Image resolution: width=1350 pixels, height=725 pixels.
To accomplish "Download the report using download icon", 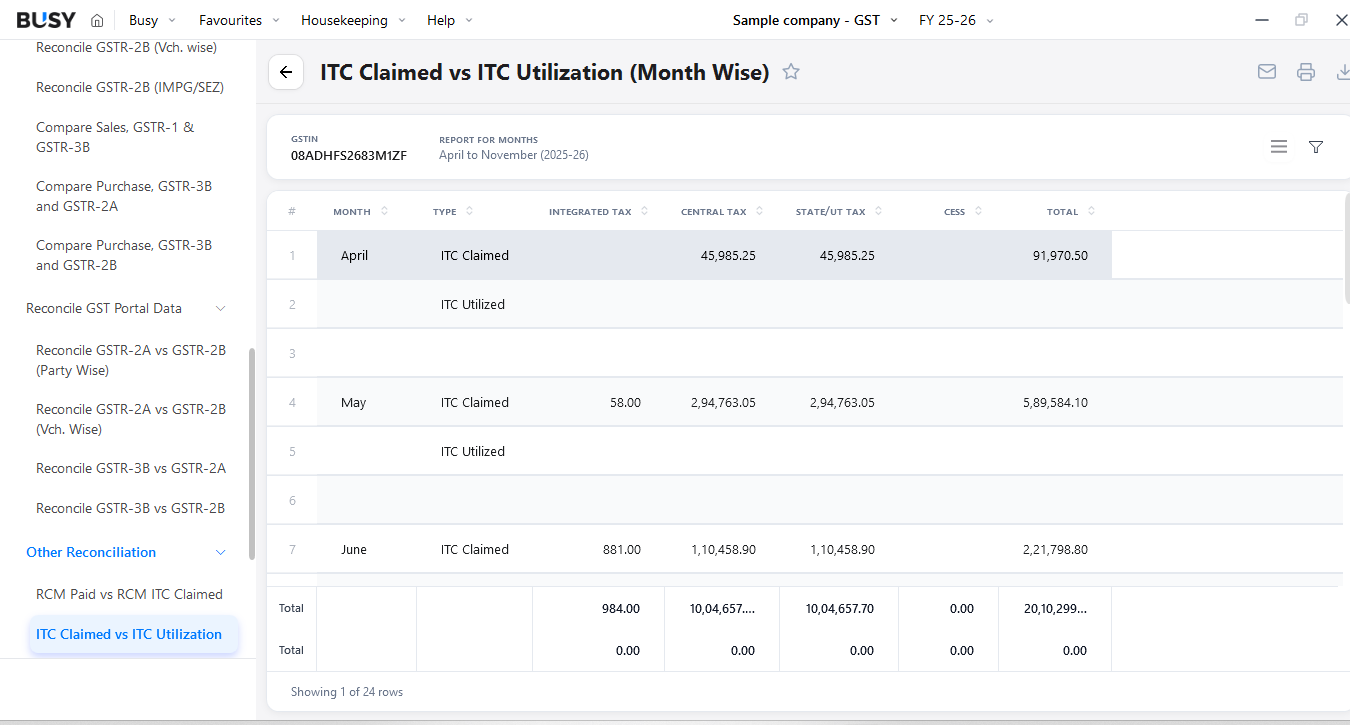I will (1343, 72).
